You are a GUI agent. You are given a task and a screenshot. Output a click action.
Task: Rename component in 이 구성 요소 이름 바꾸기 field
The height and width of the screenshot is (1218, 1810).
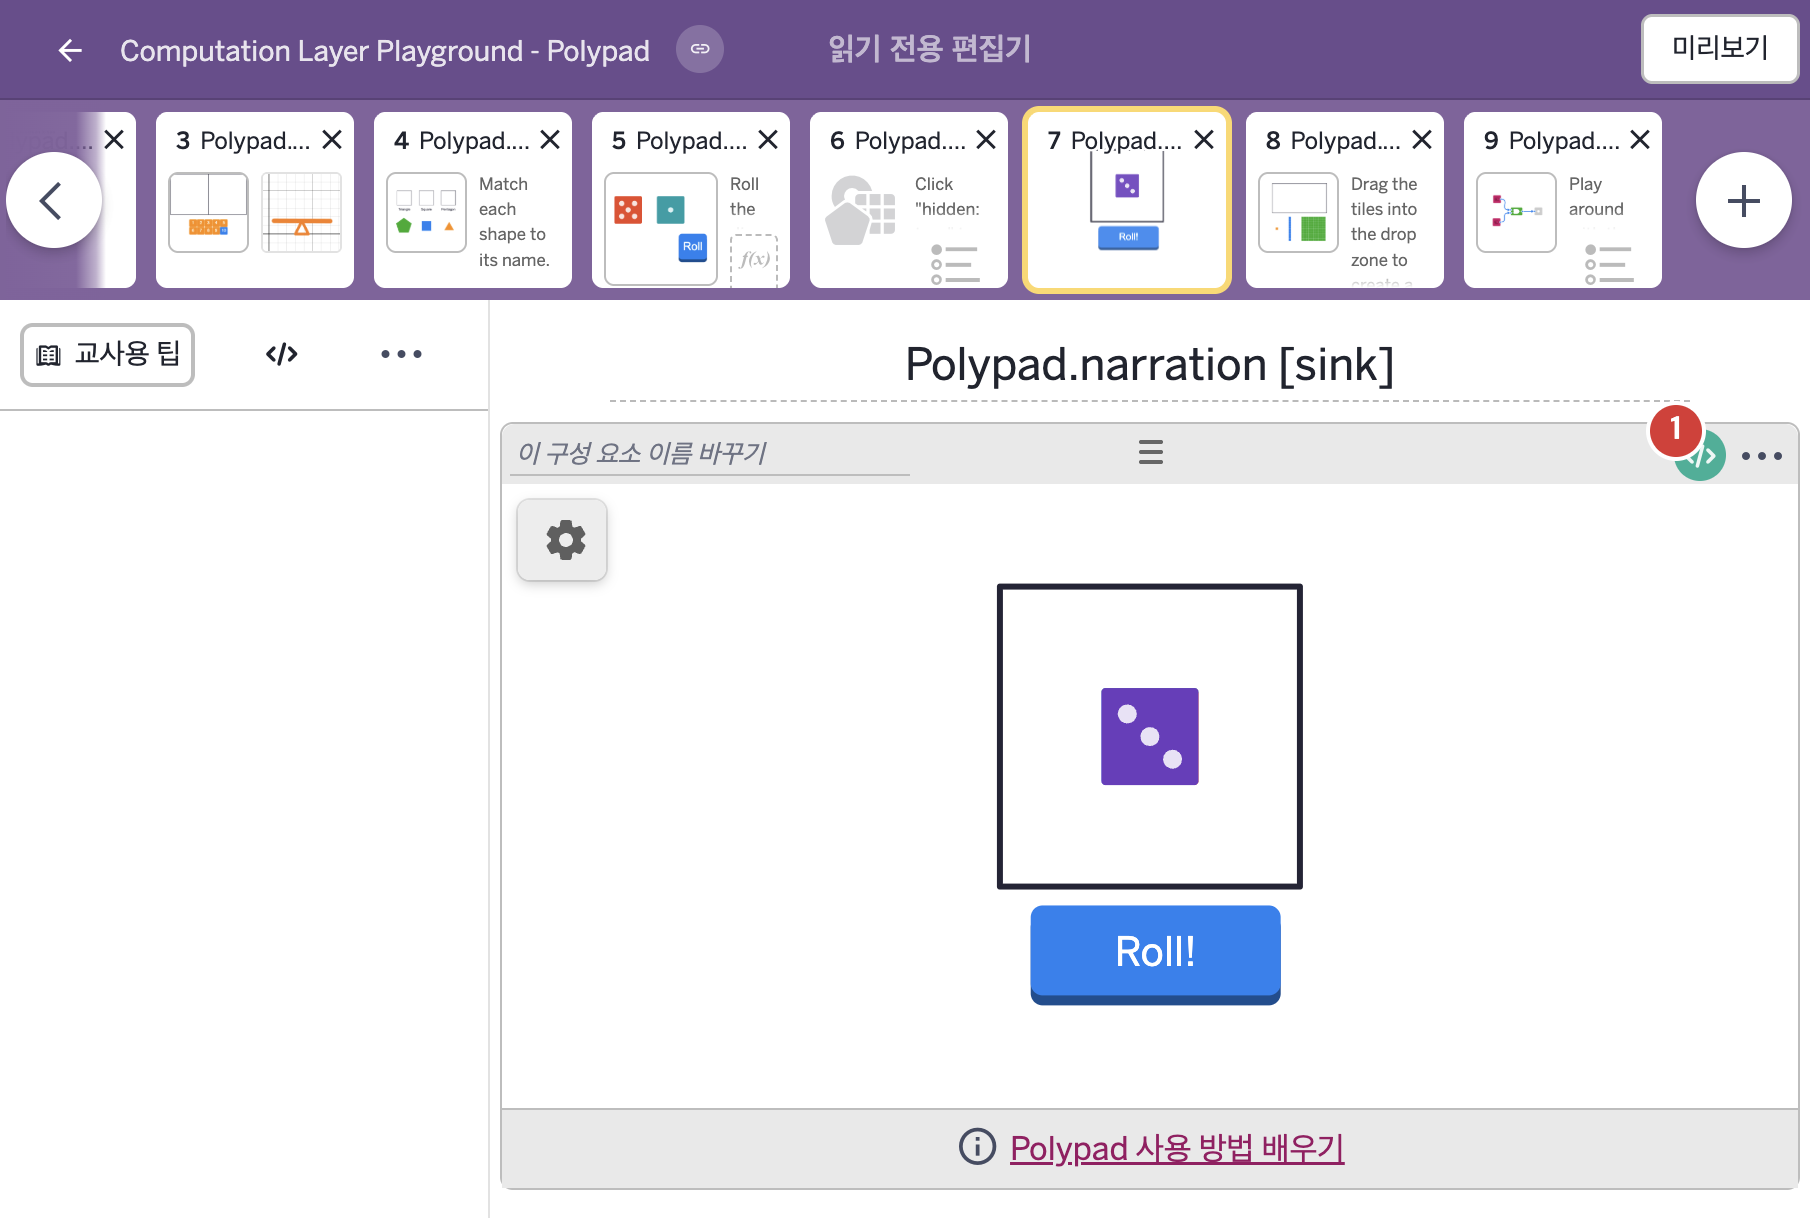[710, 453]
